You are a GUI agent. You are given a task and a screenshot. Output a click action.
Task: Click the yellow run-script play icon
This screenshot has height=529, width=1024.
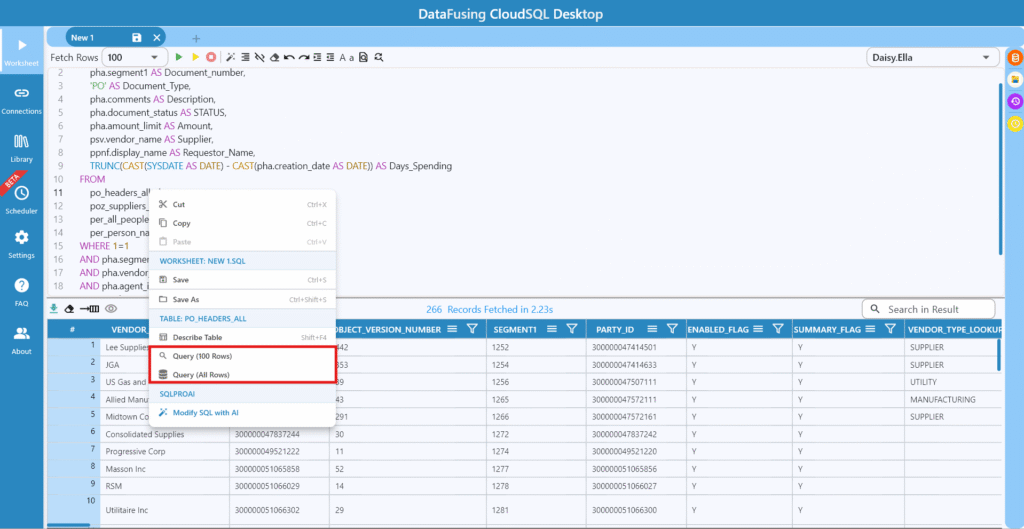click(195, 57)
